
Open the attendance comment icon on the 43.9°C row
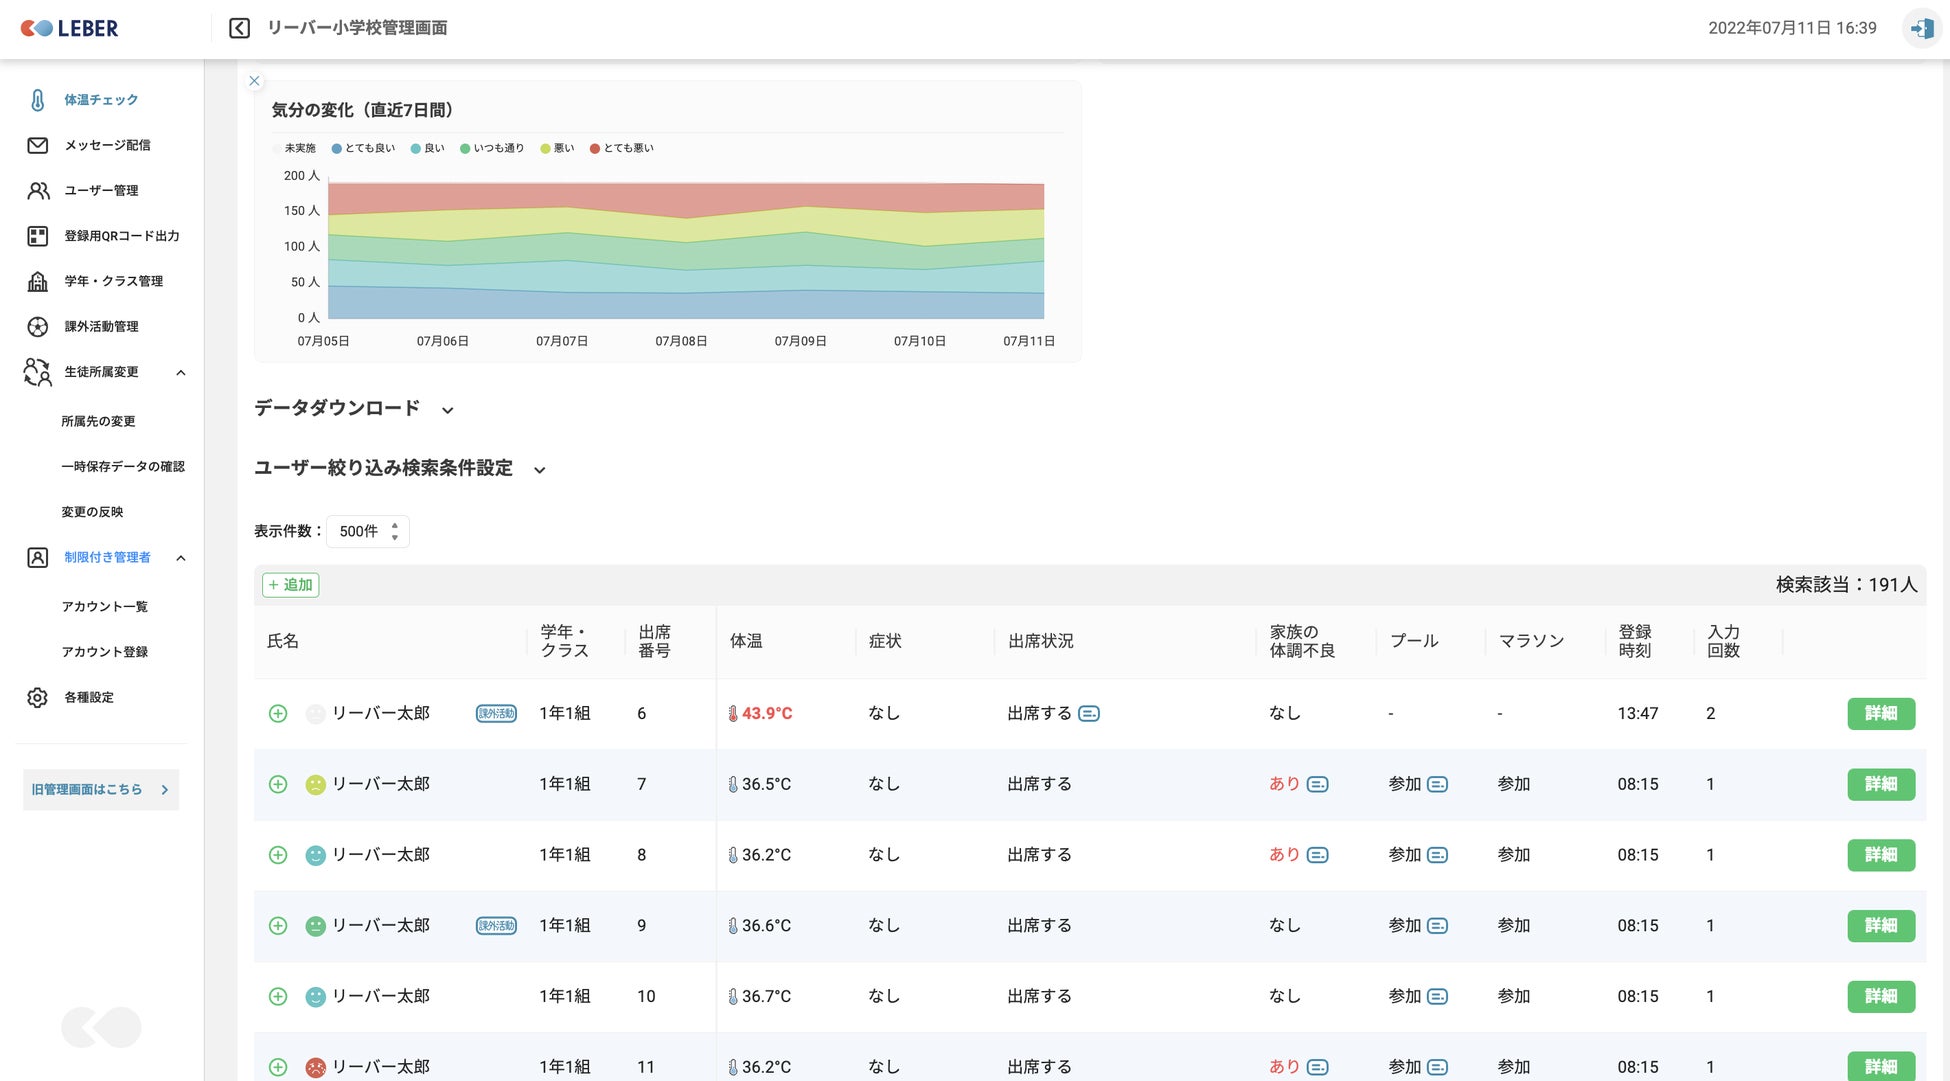1089,714
